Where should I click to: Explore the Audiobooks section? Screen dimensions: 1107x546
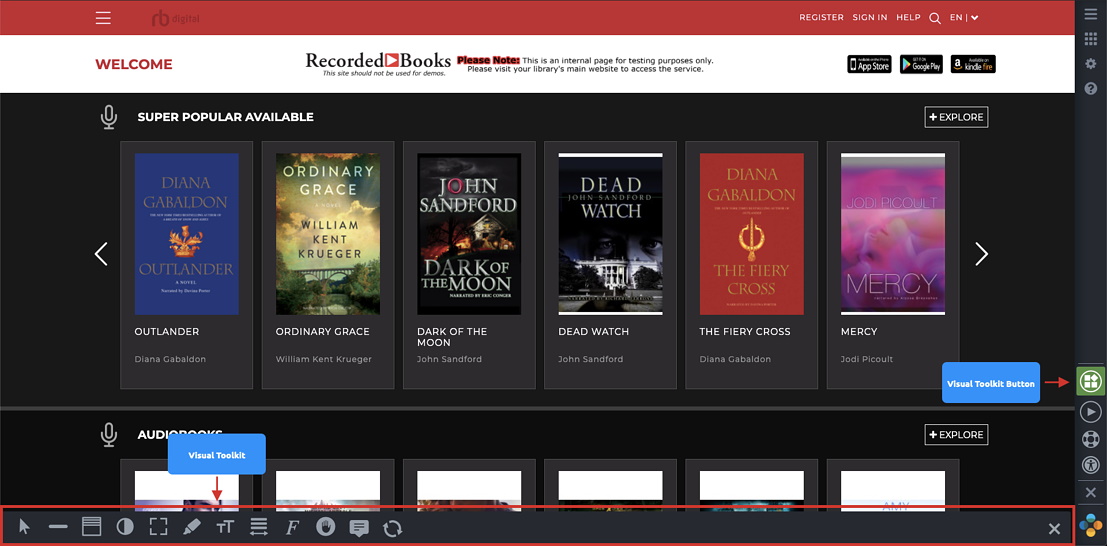956,434
